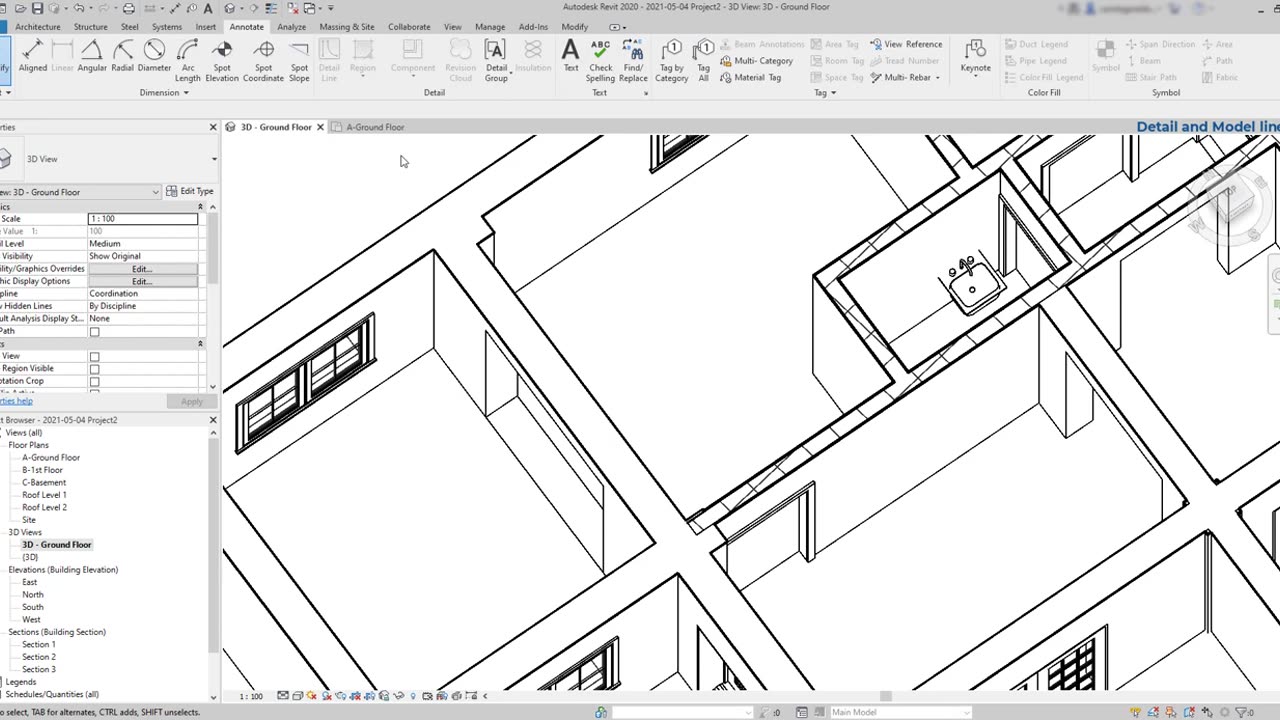The image size is (1280, 720).
Task: Select the Aligned dimension tool
Action: click(32, 57)
